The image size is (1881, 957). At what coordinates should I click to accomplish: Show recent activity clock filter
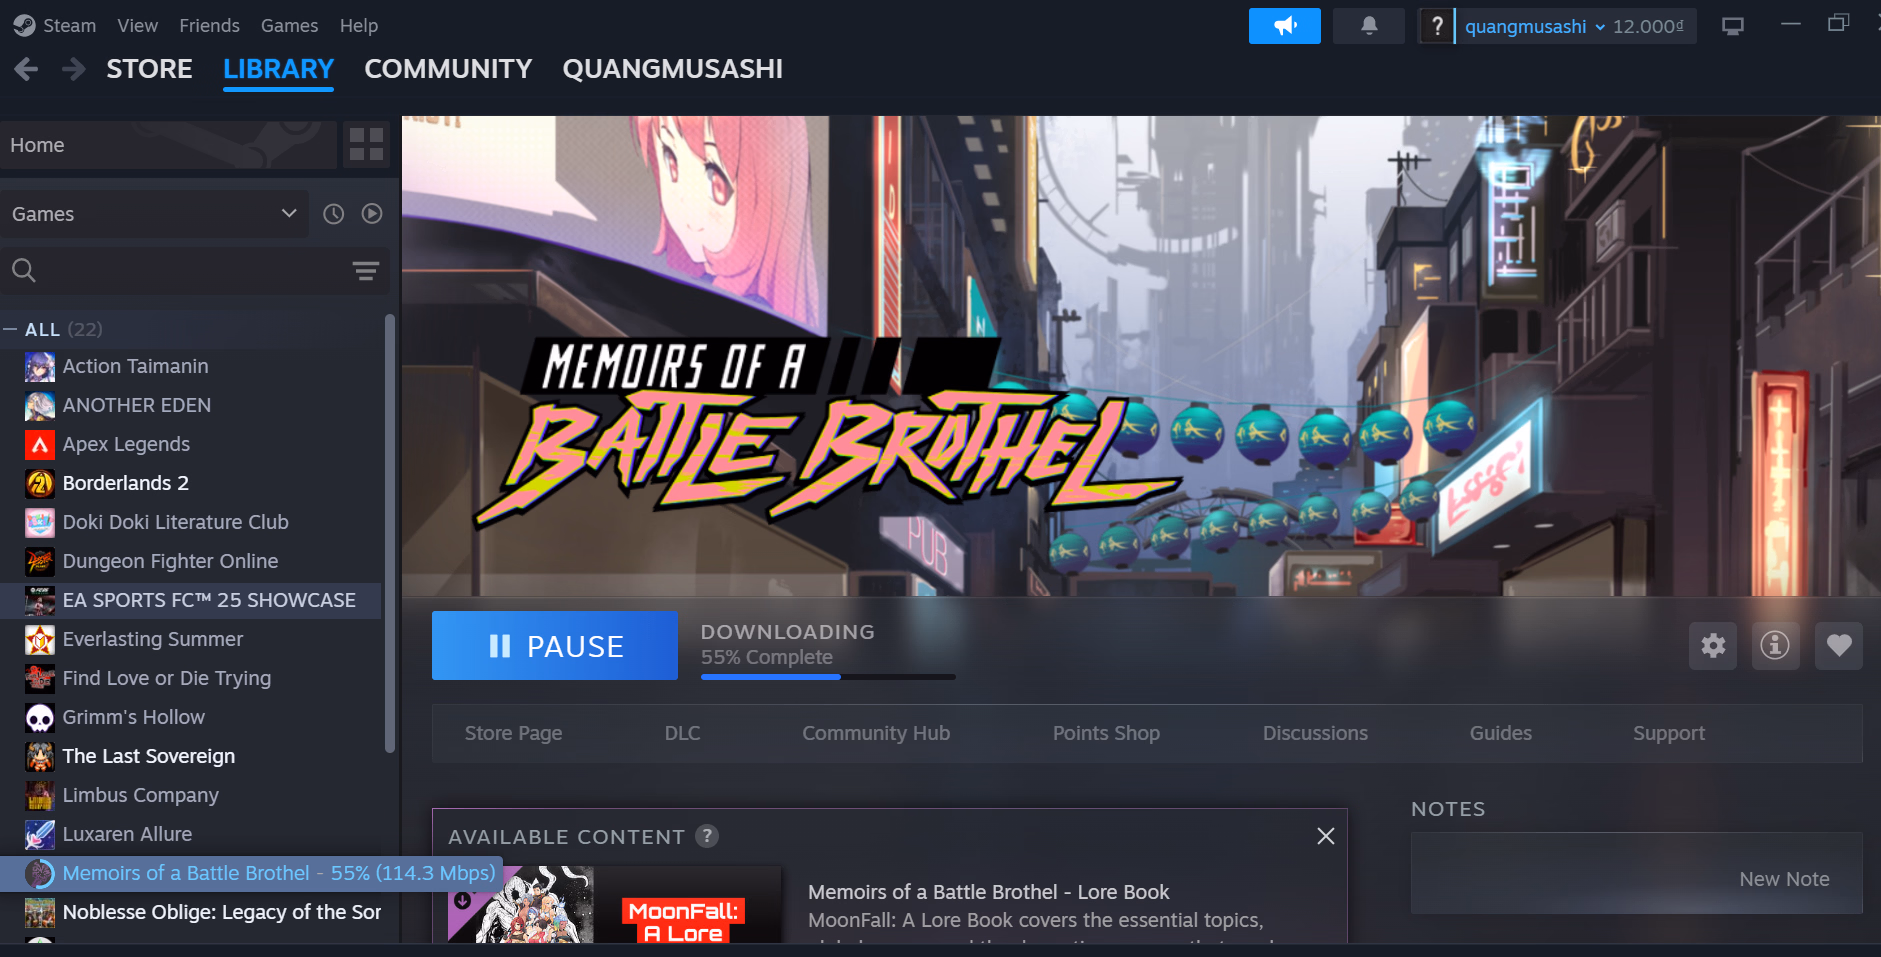(334, 214)
